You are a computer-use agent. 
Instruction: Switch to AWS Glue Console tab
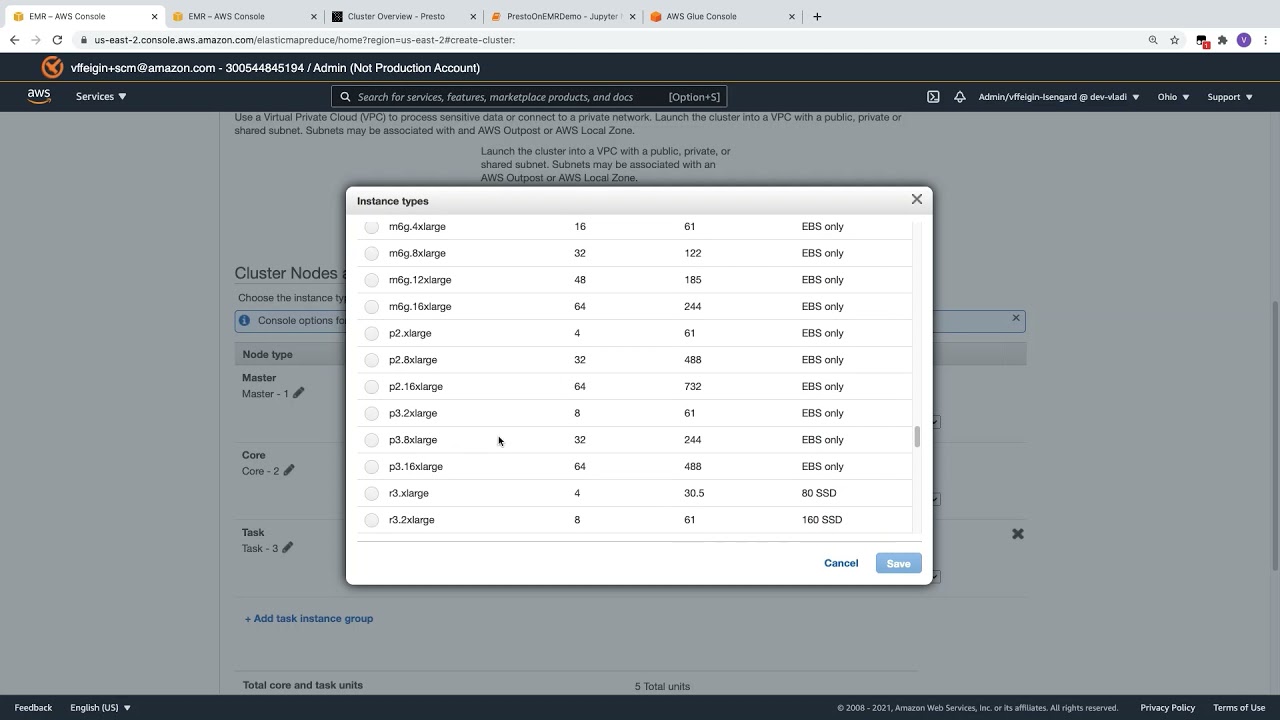coord(722,16)
